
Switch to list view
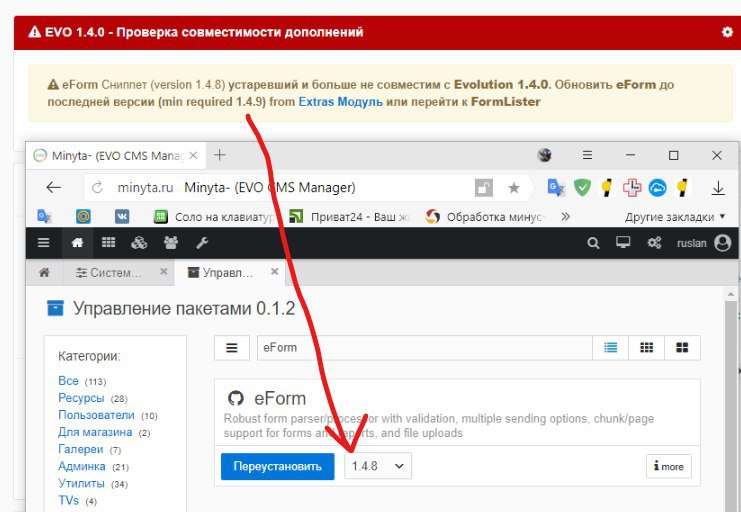tap(611, 347)
